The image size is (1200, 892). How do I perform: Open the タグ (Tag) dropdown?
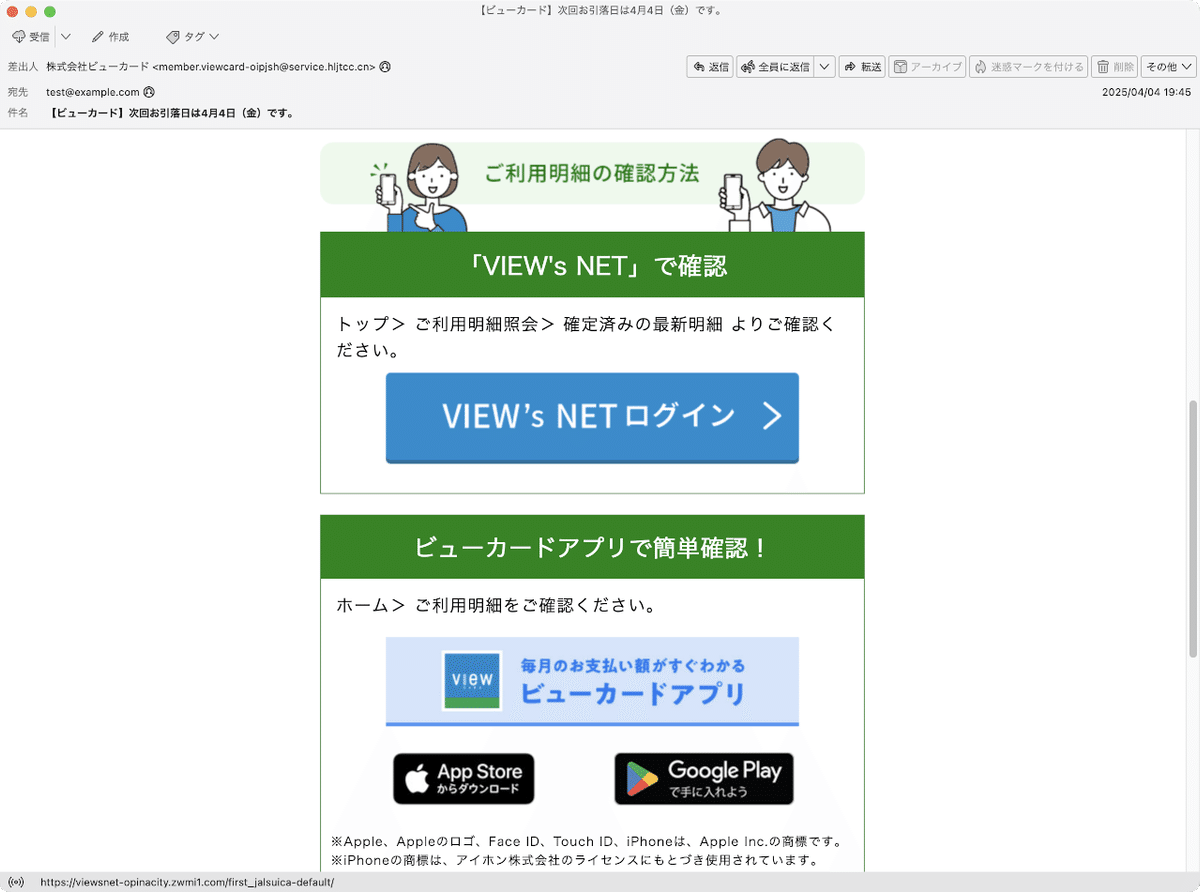click(193, 37)
